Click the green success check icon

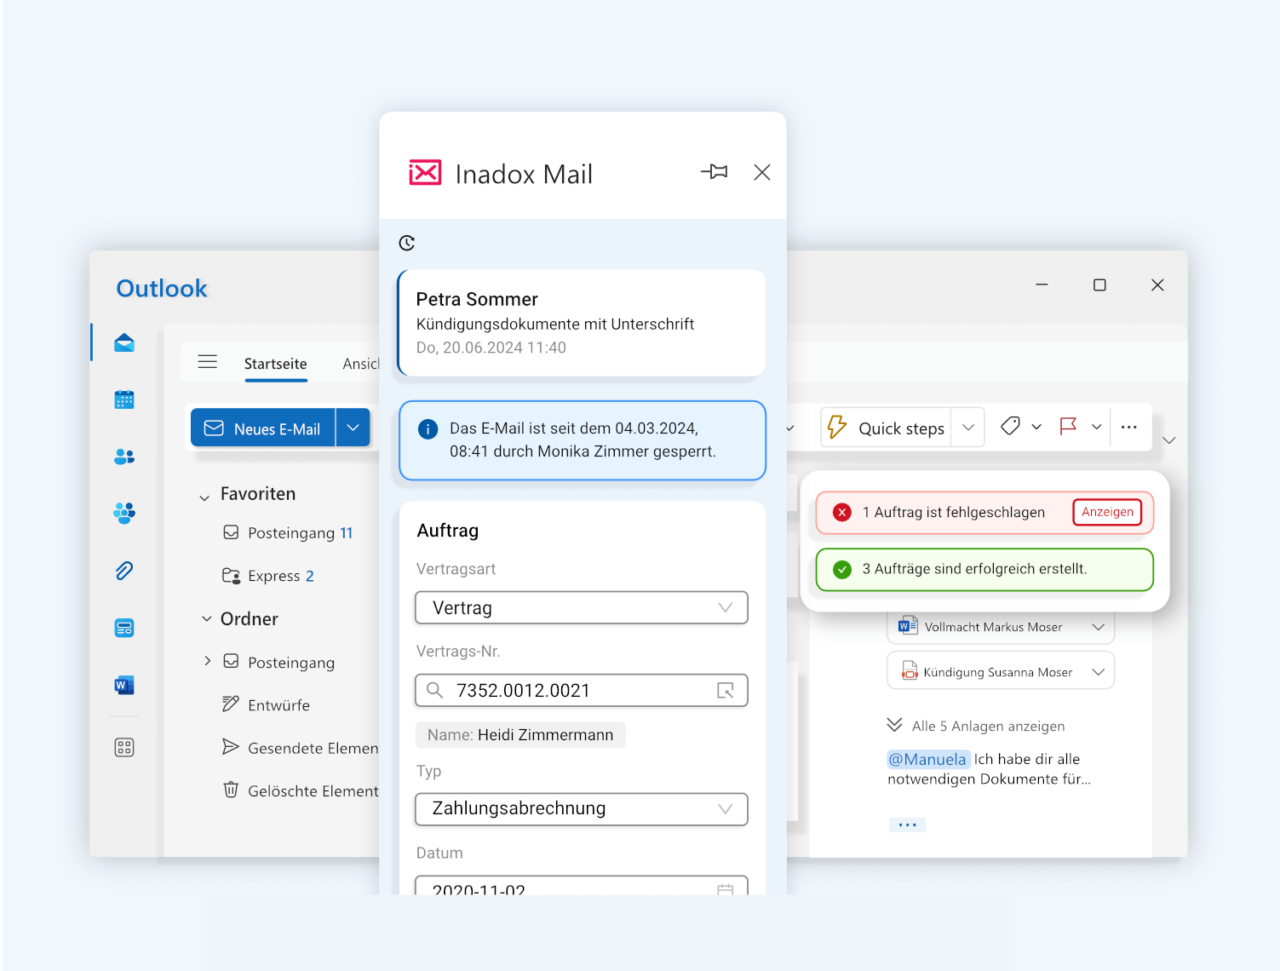click(x=842, y=569)
